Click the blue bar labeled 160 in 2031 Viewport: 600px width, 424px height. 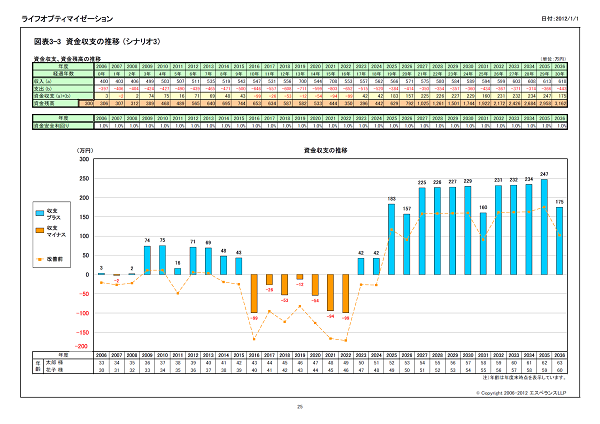(481, 244)
